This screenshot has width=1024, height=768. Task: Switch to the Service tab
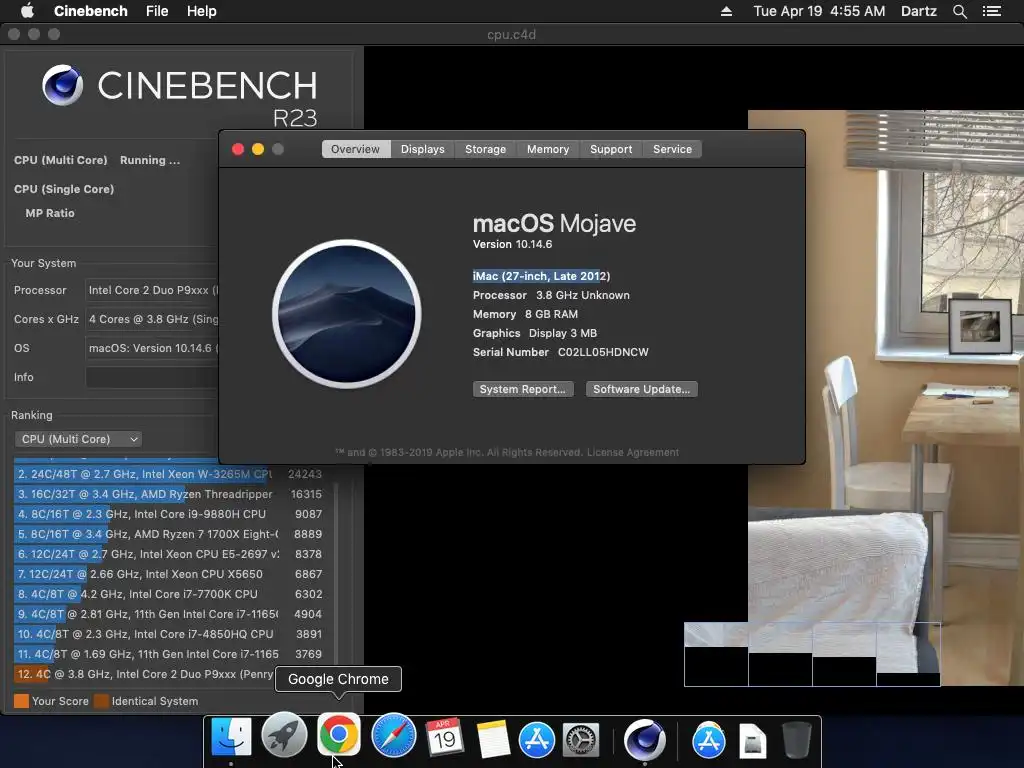click(x=673, y=149)
